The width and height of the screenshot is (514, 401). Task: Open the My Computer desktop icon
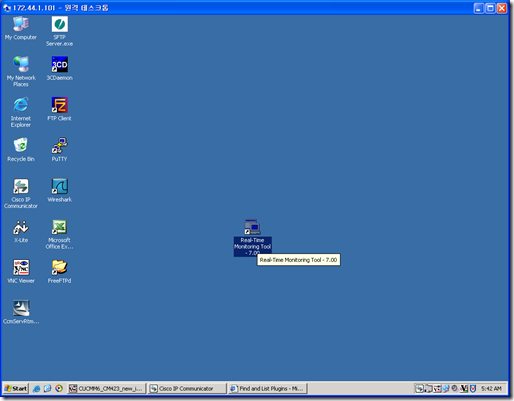pyautogui.click(x=21, y=28)
